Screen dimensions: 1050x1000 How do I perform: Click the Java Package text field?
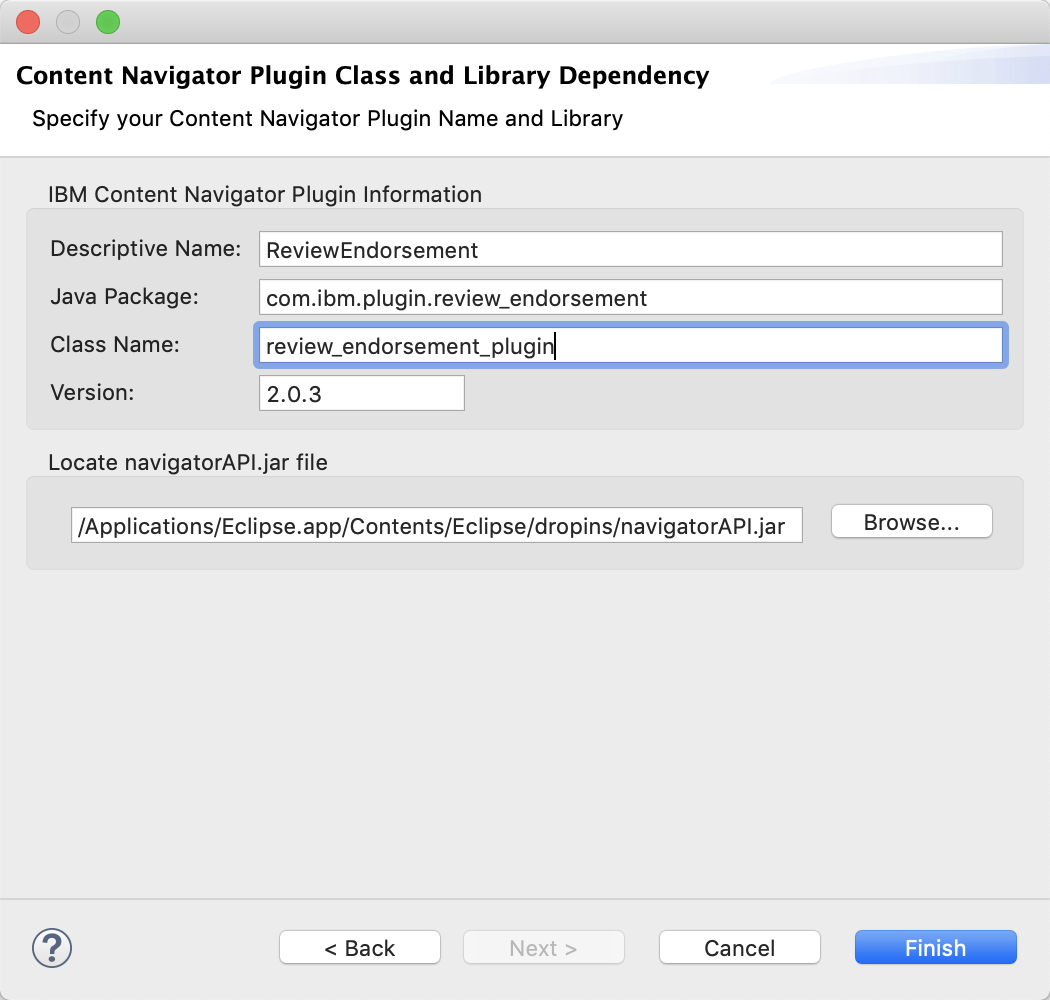(630, 297)
